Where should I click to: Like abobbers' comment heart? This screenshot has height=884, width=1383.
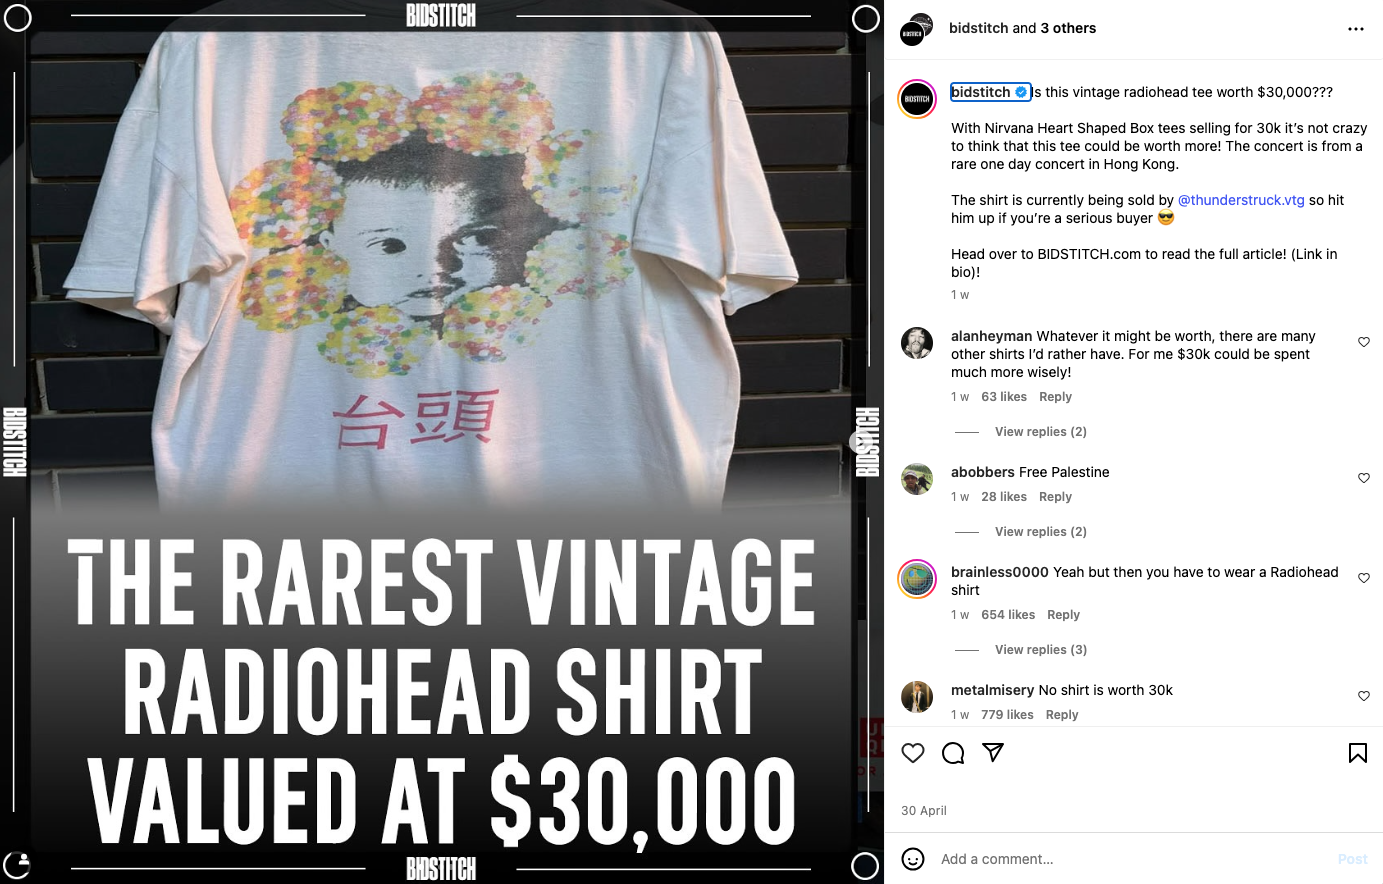[x=1364, y=478]
